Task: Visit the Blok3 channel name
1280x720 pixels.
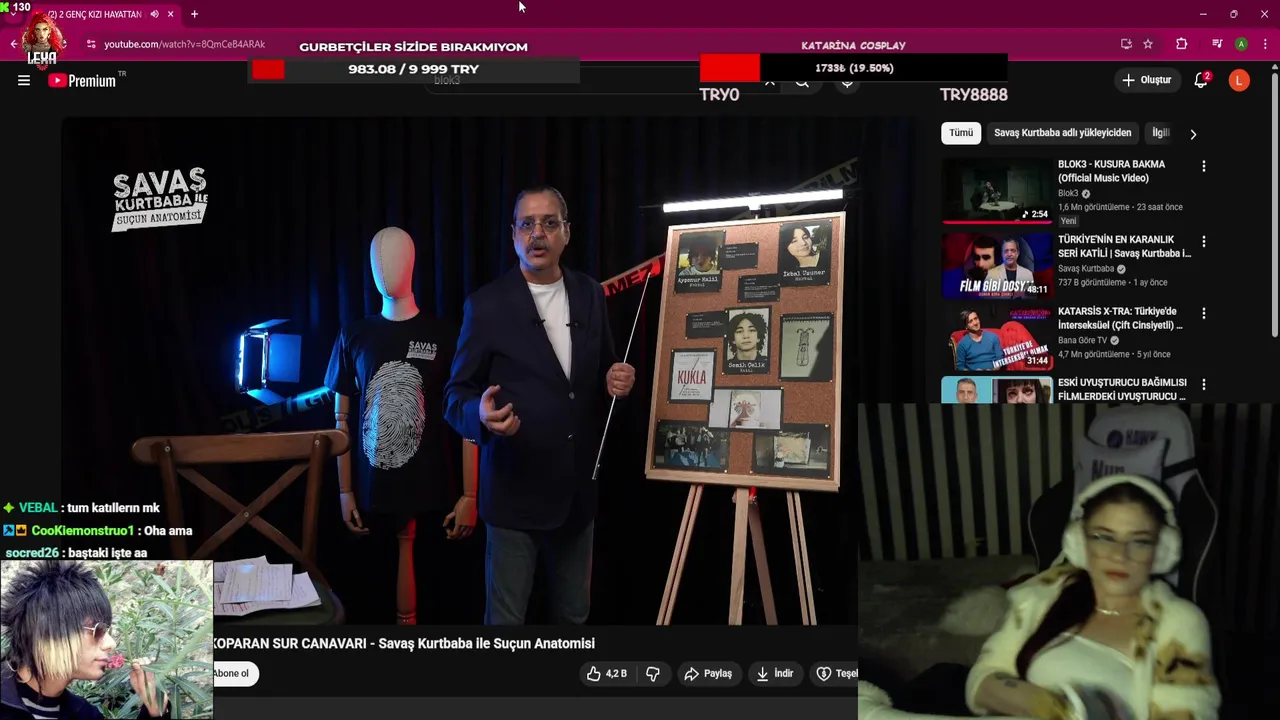Action: (x=1068, y=193)
